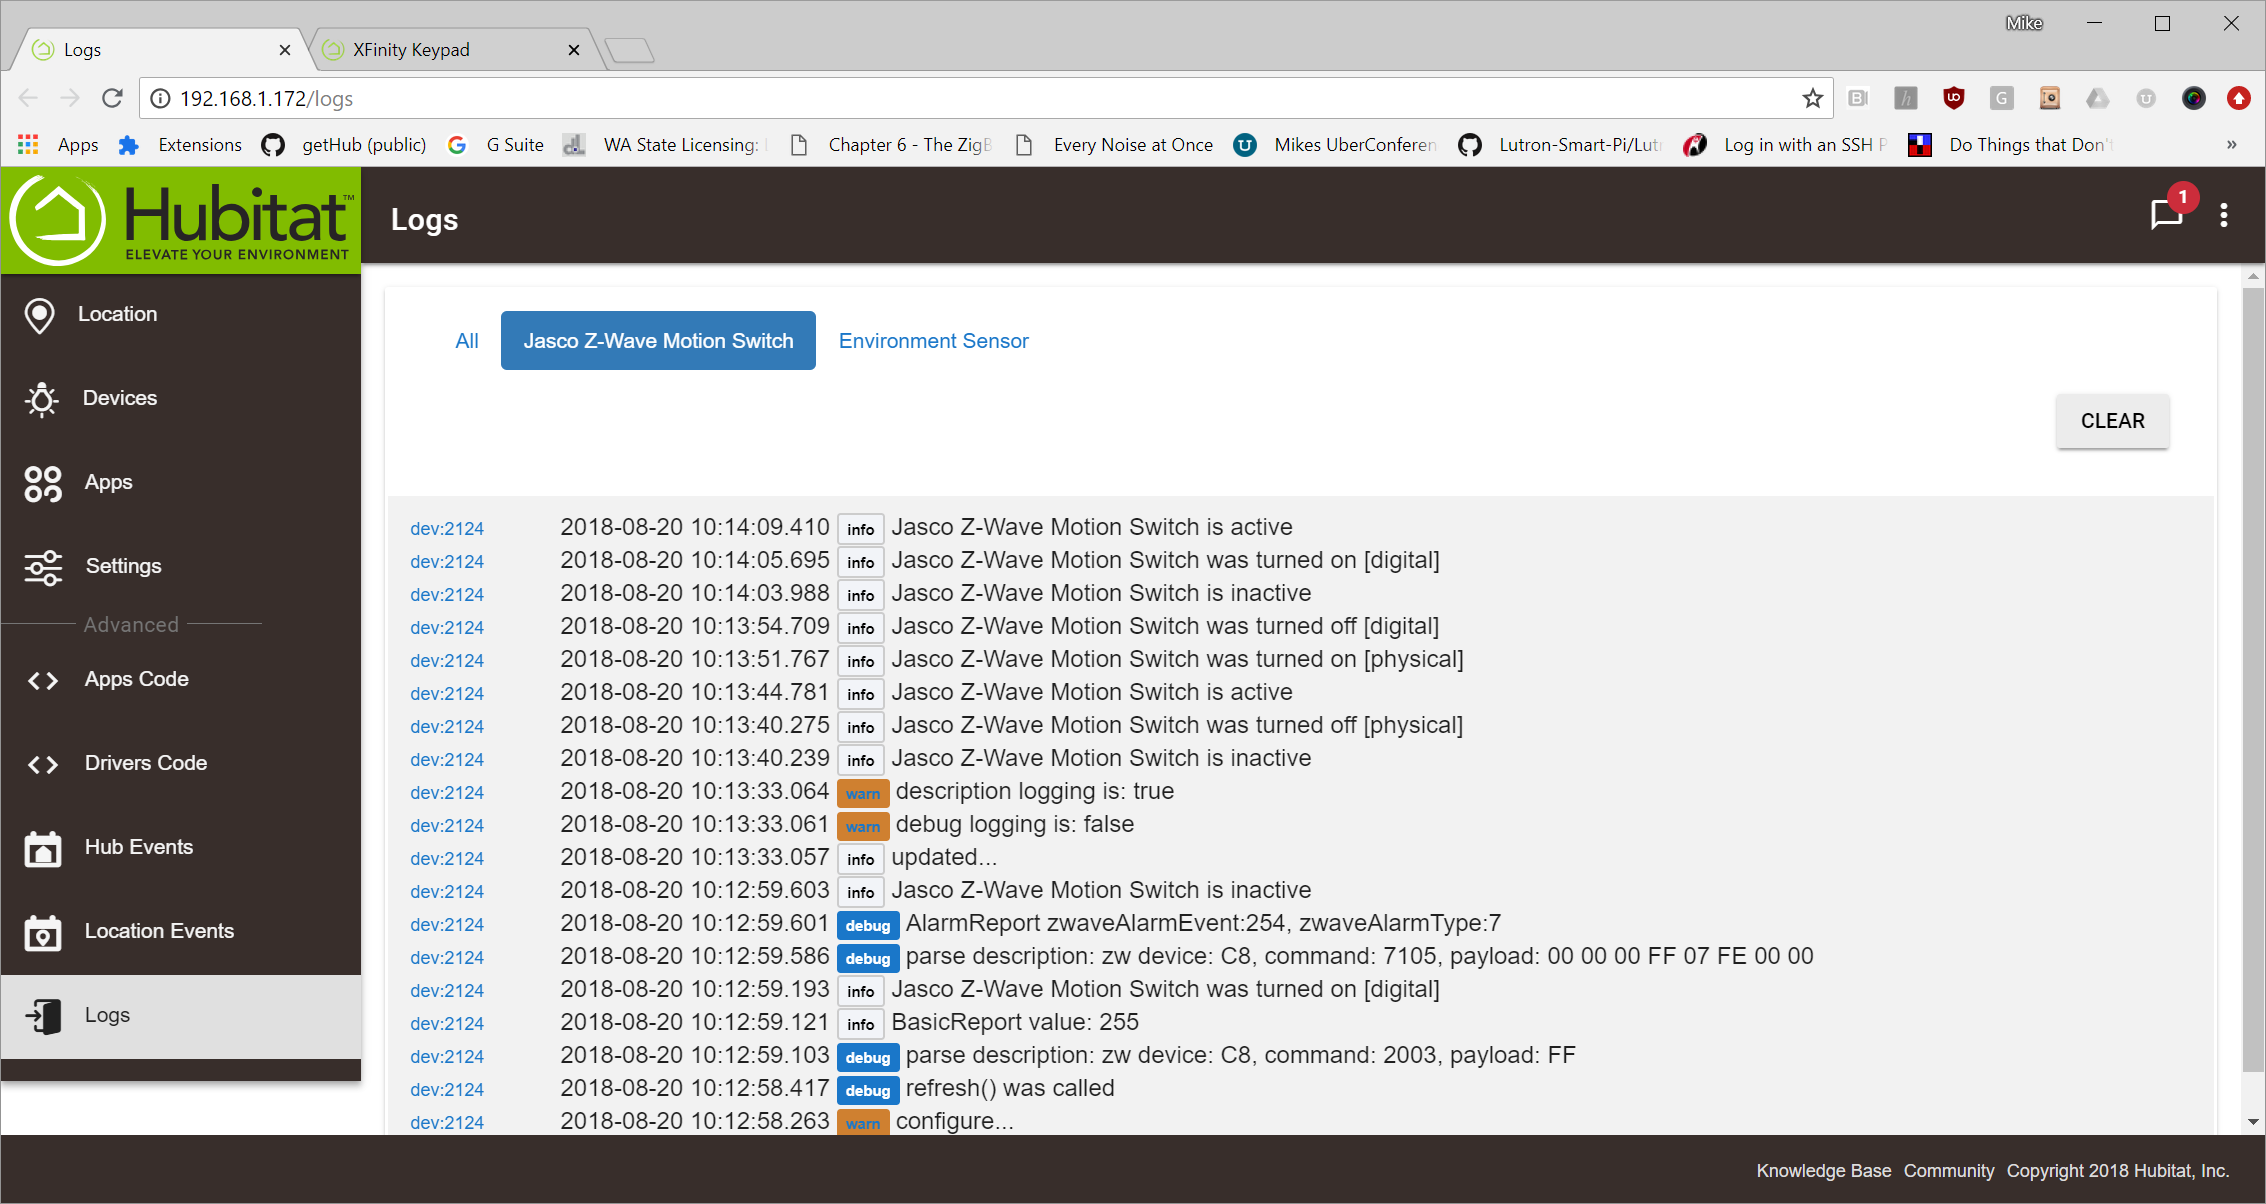Click the 'updated...' log message
2266x1204 pixels.
(x=944, y=857)
